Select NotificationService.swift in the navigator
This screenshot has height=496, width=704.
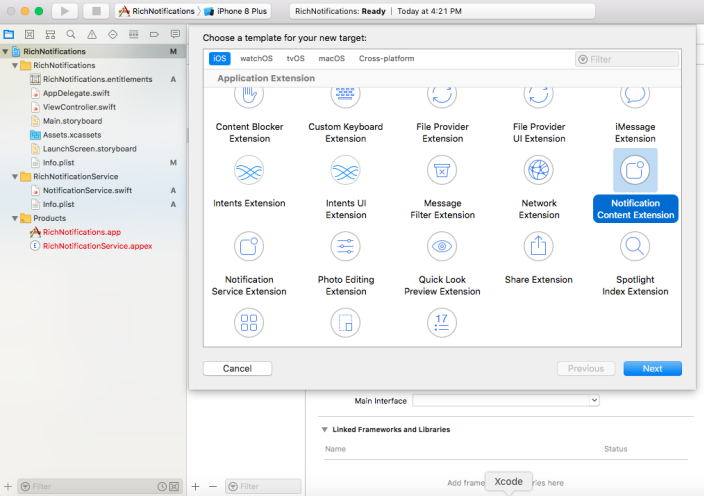[87, 191]
